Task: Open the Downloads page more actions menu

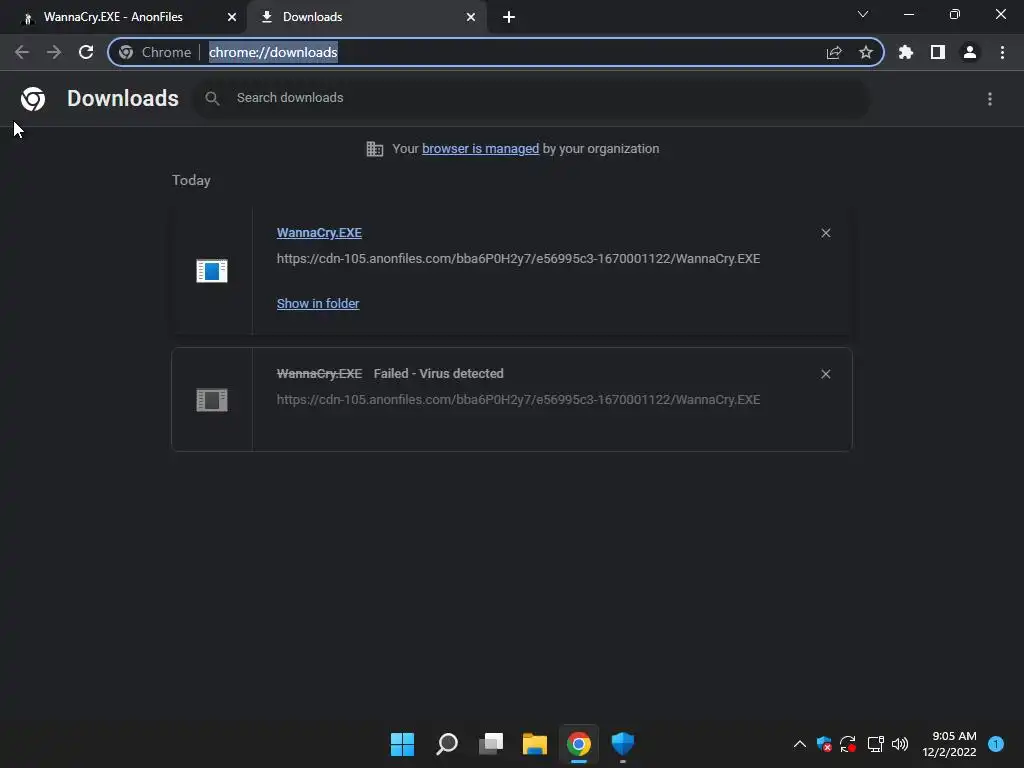Action: (x=990, y=99)
